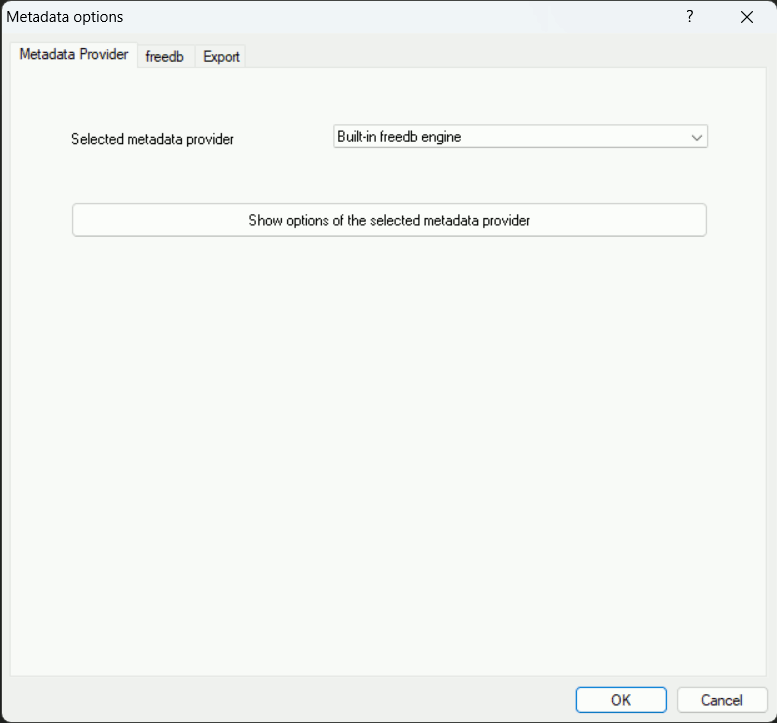Expand the metadata provider dropdown arrow
Image resolution: width=777 pixels, height=723 pixels.
(696, 138)
